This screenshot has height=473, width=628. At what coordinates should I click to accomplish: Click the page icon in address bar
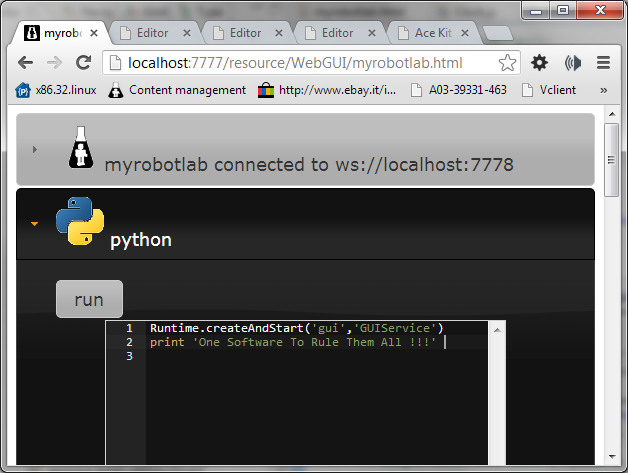coord(115,63)
